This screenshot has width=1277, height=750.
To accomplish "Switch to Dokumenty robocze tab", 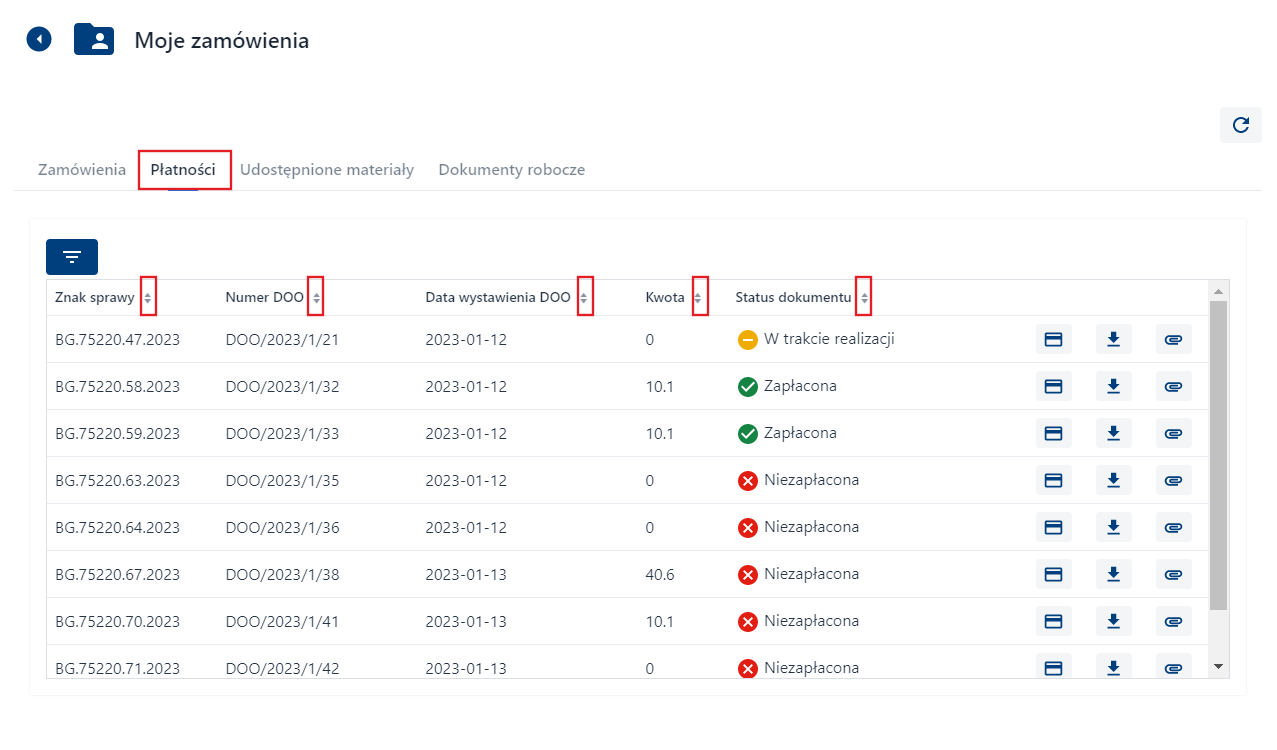I will (x=511, y=169).
